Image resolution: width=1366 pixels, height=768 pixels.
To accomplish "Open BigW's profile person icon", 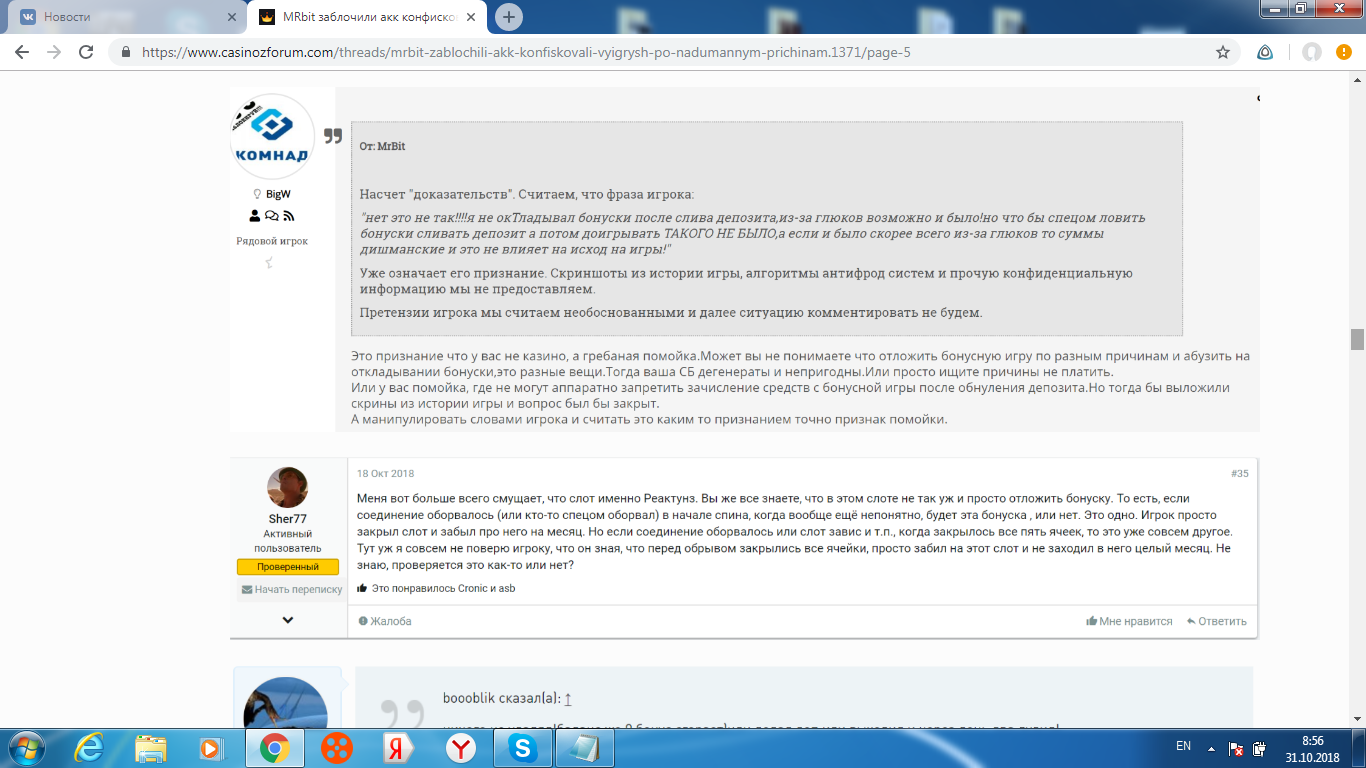I will click(255, 216).
